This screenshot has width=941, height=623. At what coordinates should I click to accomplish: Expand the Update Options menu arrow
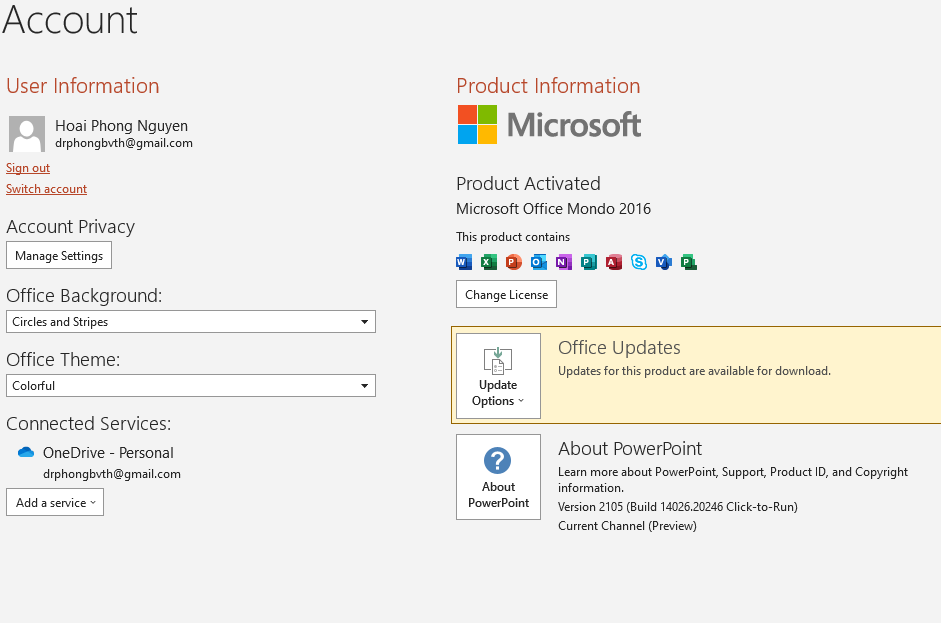(x=521, y=401)
